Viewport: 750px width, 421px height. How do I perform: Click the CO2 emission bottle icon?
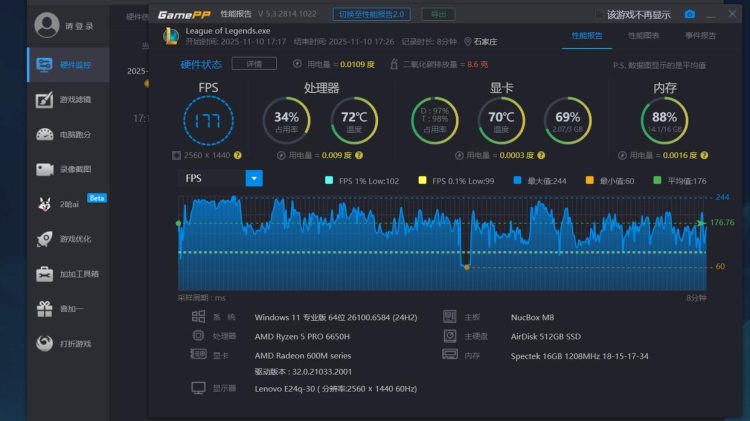pos(394,64)
